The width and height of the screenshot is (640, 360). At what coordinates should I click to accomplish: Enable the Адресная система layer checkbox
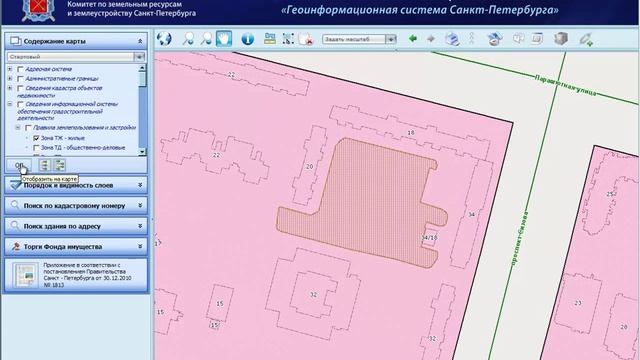[x=20, y=69]
